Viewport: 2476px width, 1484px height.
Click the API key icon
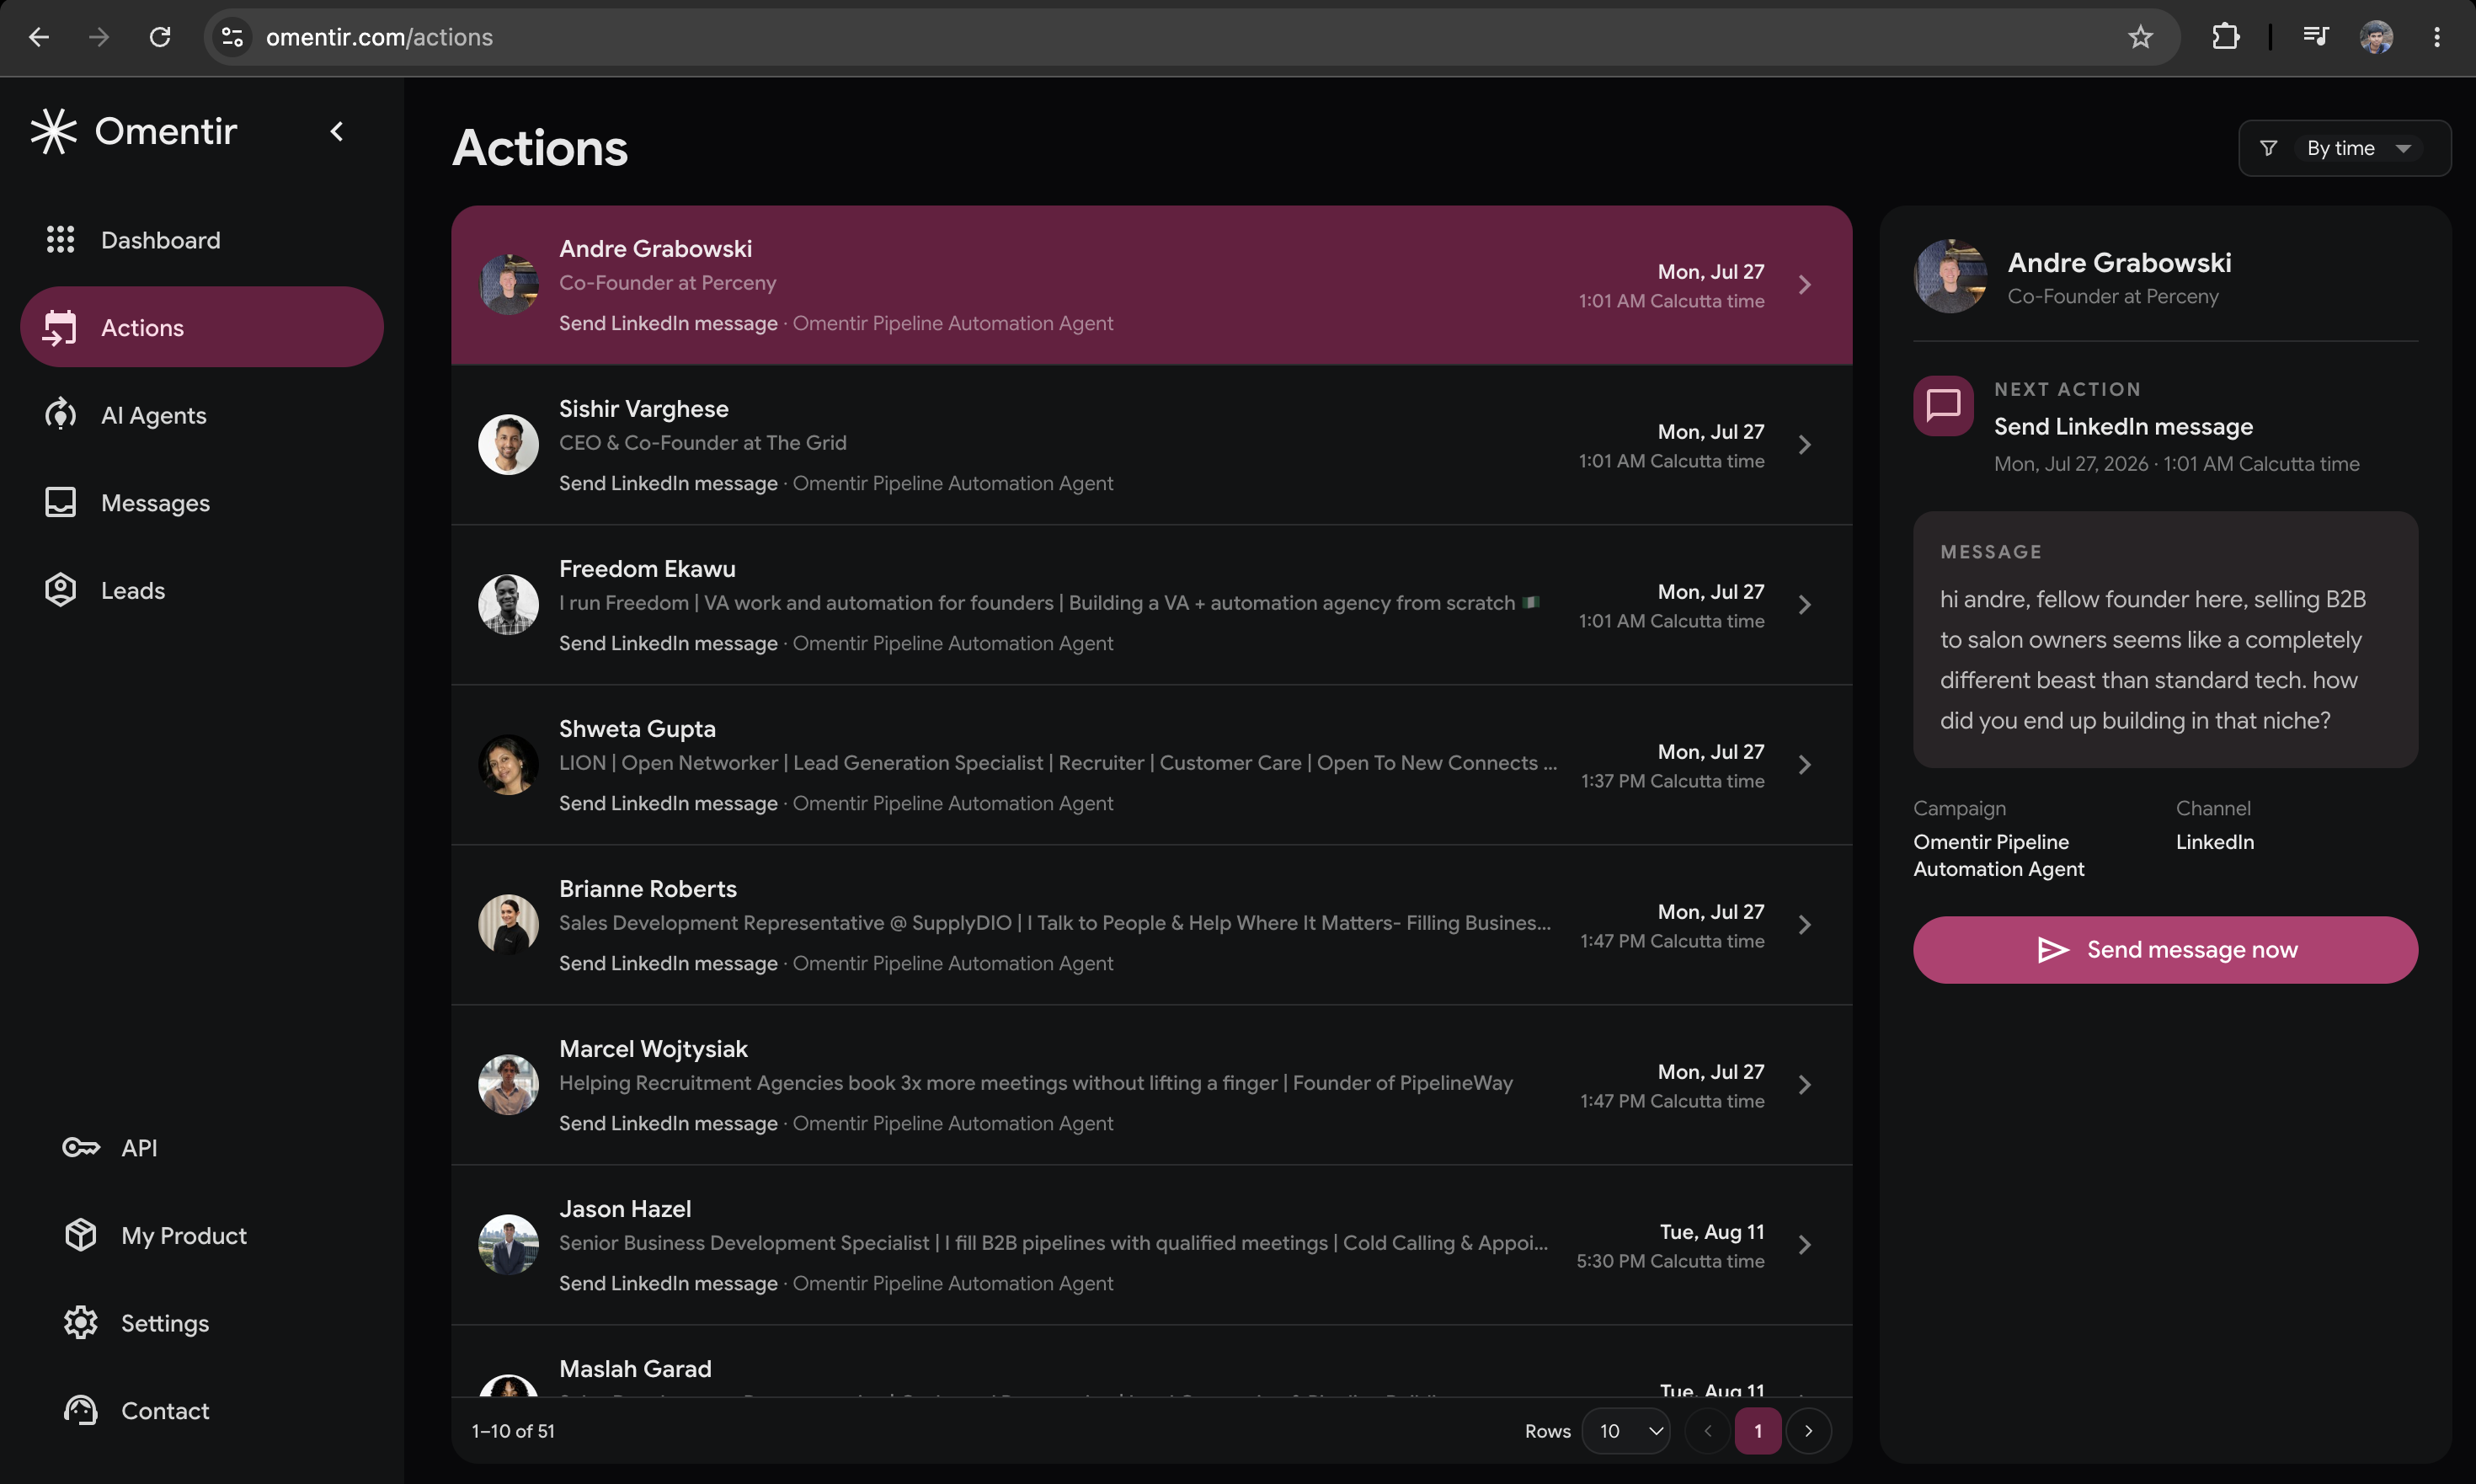(81, 1147)
